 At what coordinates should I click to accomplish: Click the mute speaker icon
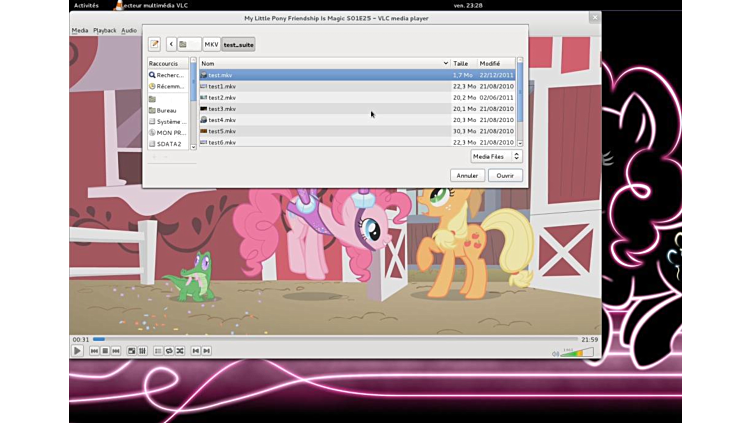tap(555, 353)
